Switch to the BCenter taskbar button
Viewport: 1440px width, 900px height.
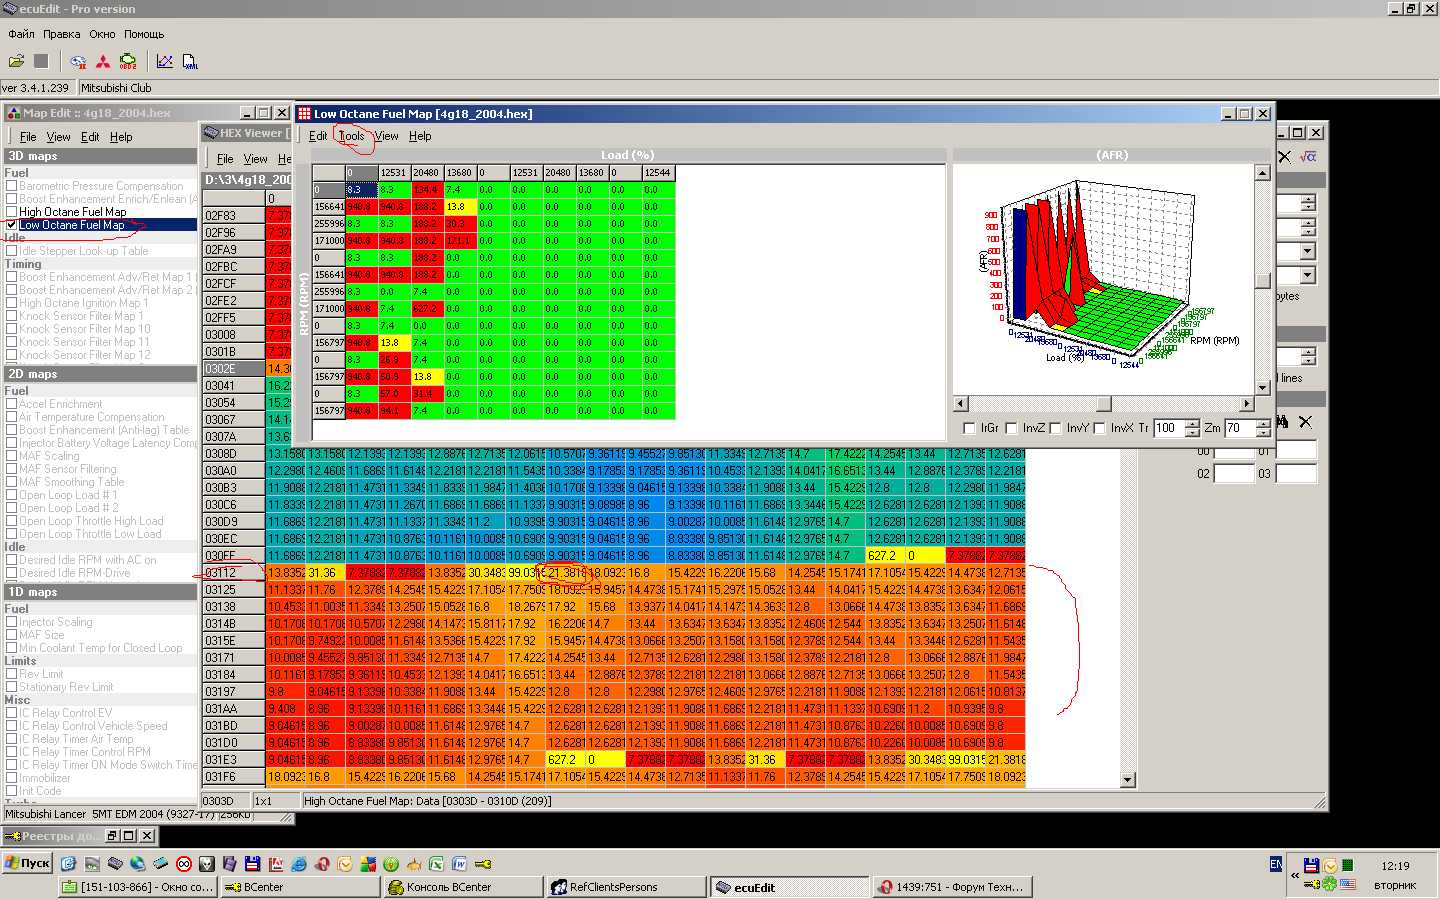click(x=300, y=887)
